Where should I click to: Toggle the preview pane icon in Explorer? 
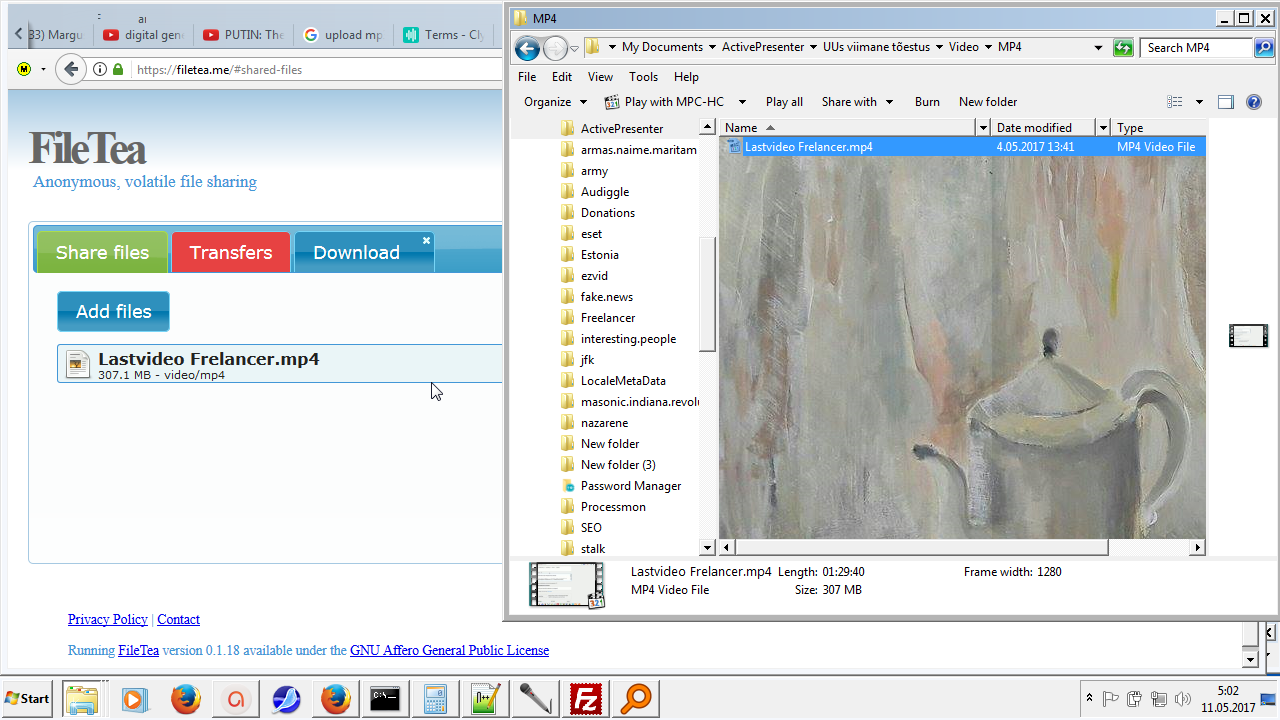[x=1226, y=102]
